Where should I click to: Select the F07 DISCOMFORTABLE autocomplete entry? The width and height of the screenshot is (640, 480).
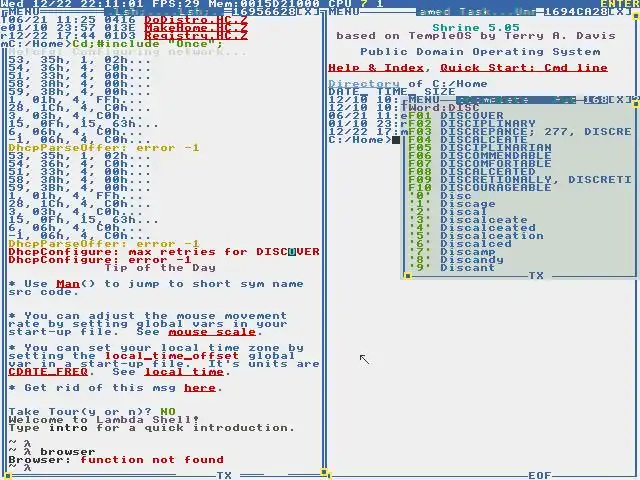click(x=480, y=164)
